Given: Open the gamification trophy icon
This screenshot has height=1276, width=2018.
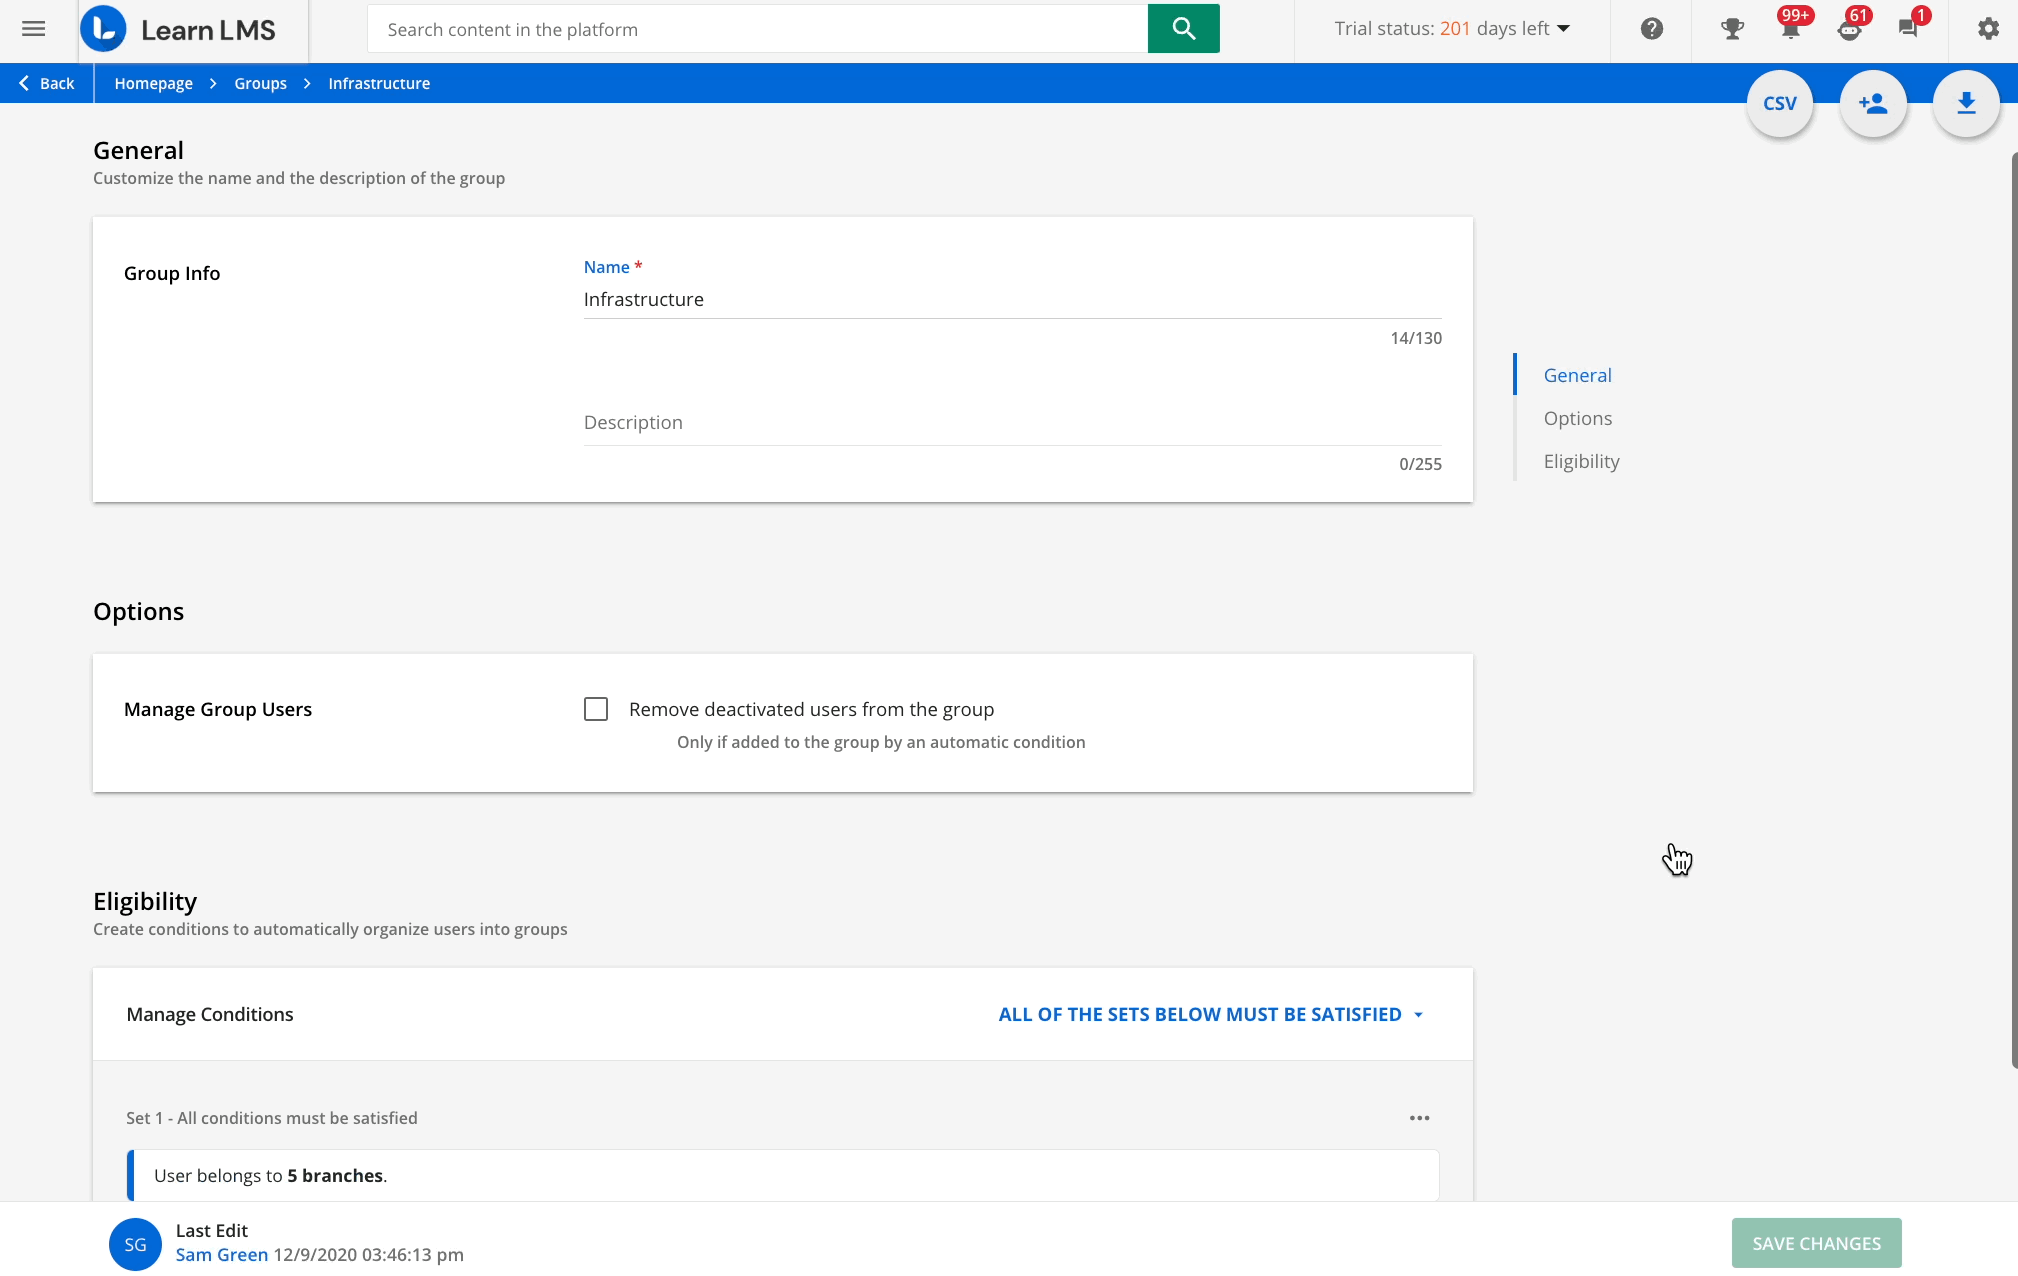Looking at the screenshot, I should click(x=1732, y=29).
